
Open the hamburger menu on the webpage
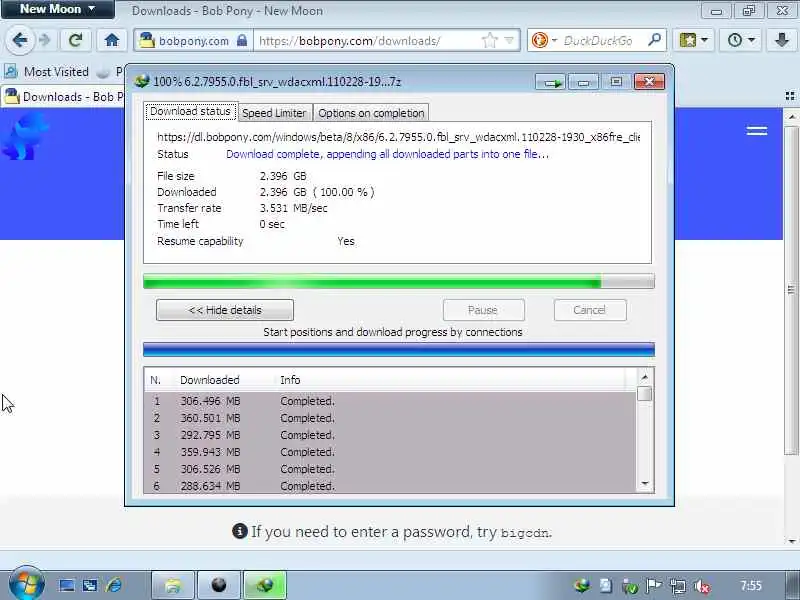pos(757,131)
